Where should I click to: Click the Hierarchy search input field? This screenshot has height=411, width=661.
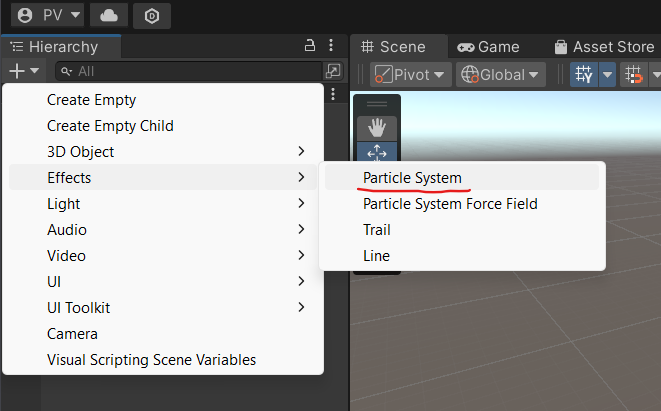coord(190,71)
